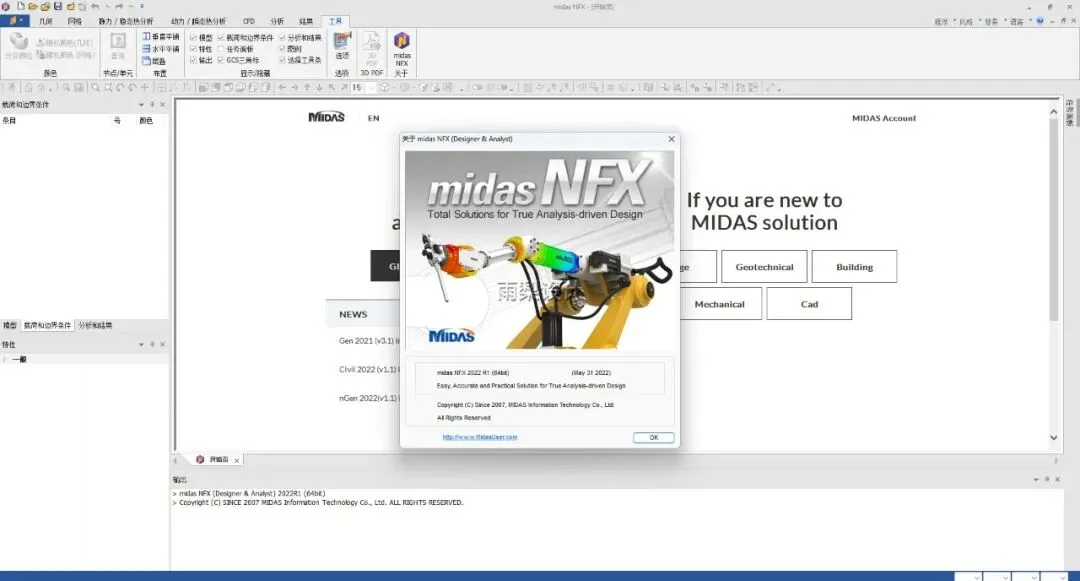Viewport: 1080px width, 581px height.
Task: Toggle the 分析和结果 checkbox
Action: click(282, 37)
